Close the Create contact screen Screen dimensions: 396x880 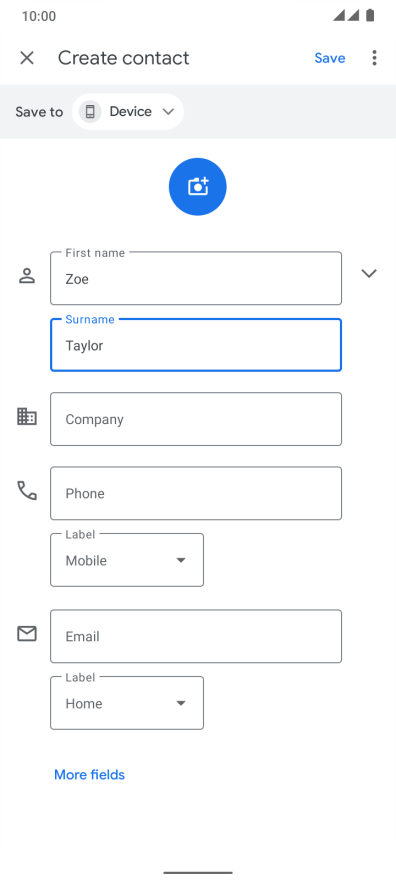[27, 58]
